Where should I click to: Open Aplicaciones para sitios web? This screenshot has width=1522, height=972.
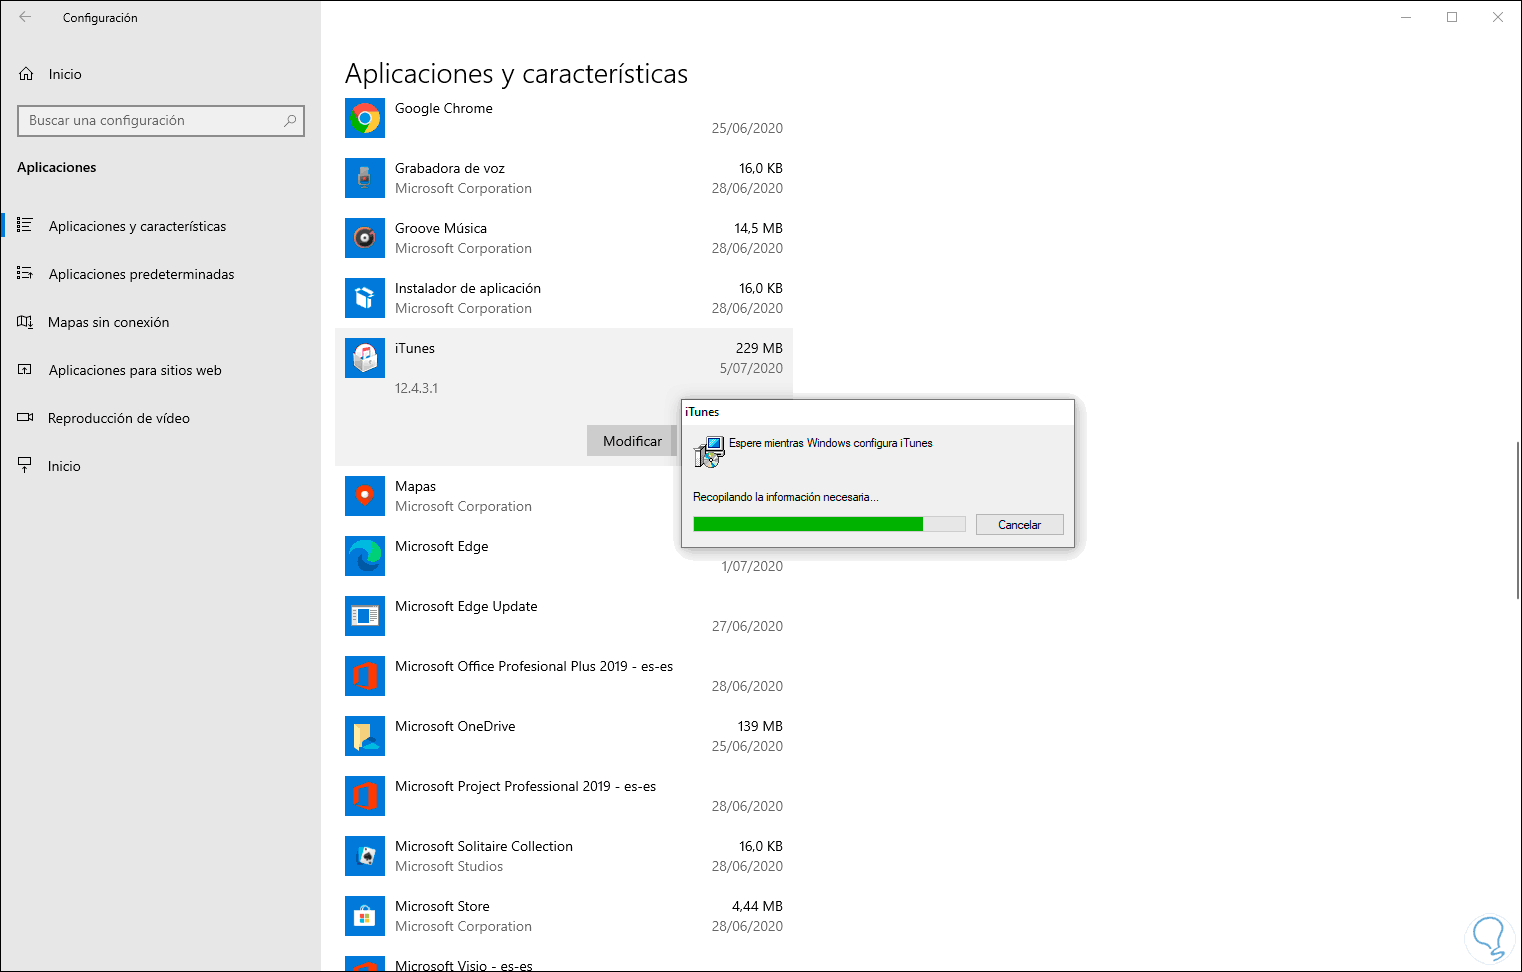pyautogui.click(x=160, y=370)
